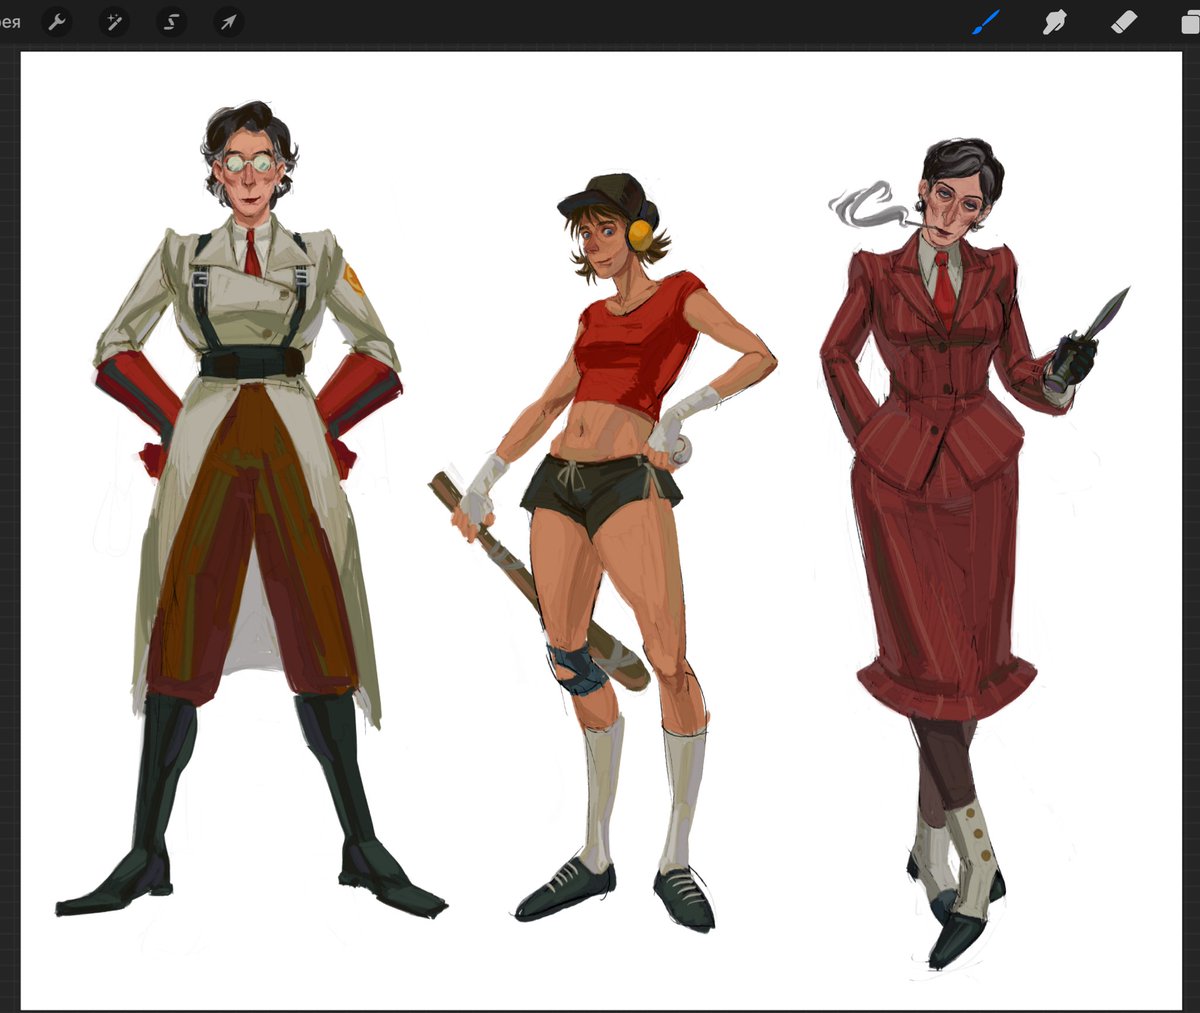The width and height of the screenshot is (1200, 1013).
Task: Open the Layers panel icon
Action: (x=1190, y=22)
